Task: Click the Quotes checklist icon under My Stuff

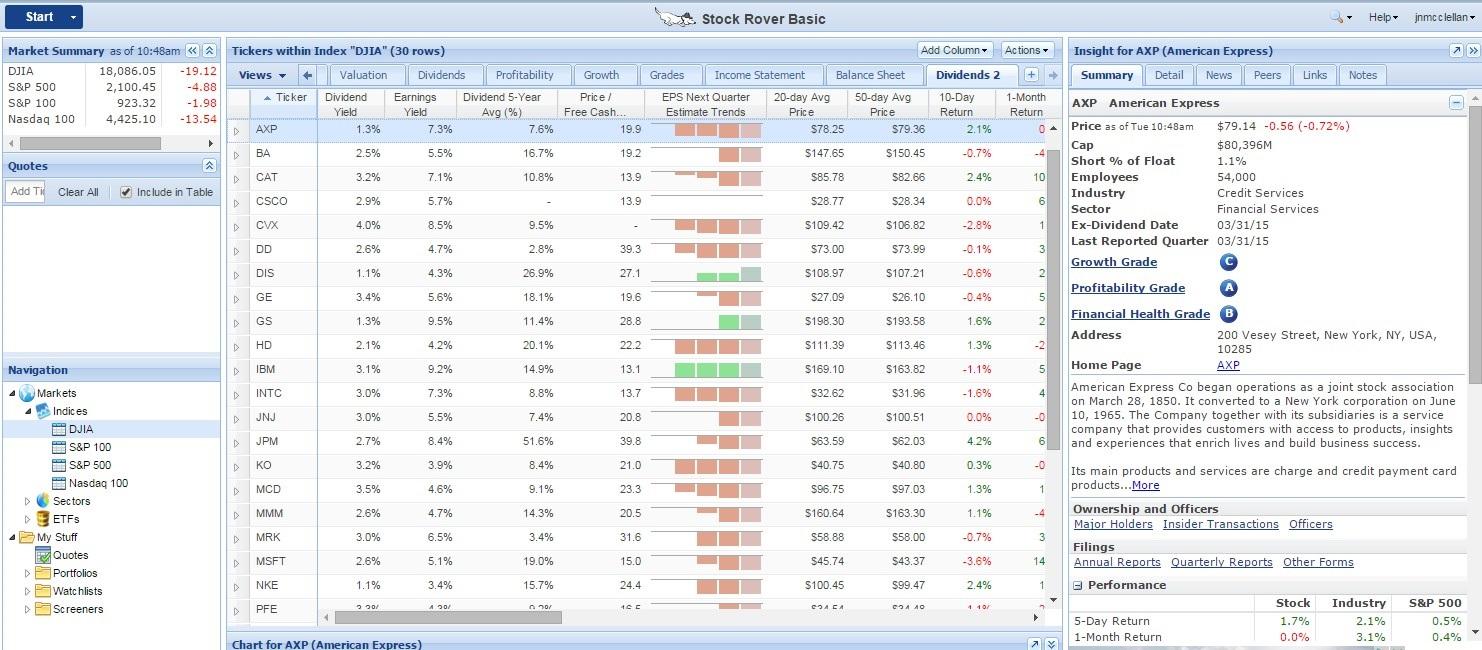Action: pyautogui.click(x=43, y=555)
